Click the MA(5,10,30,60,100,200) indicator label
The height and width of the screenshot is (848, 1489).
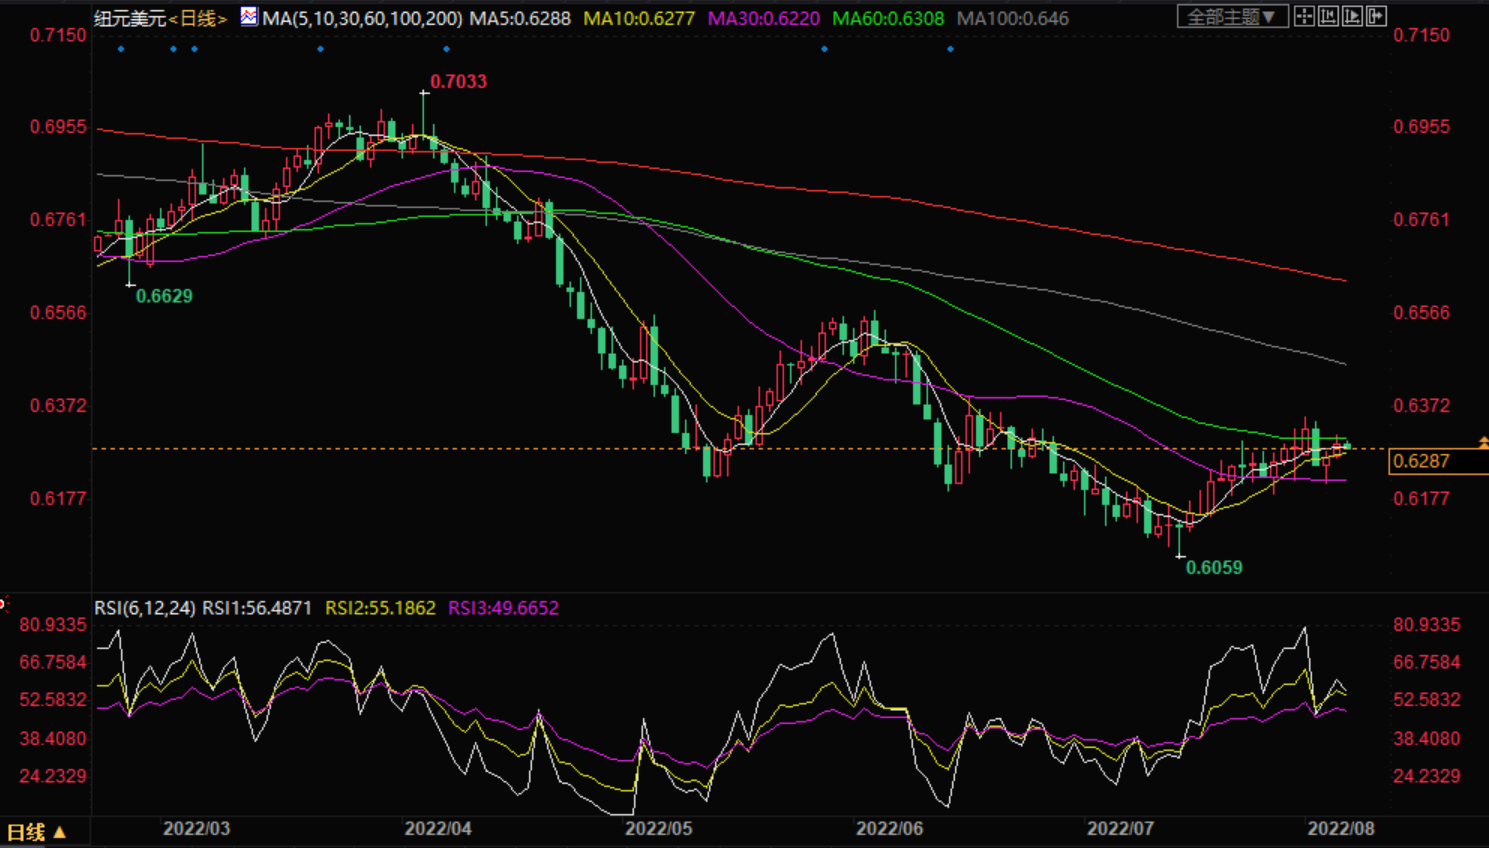[x=362, y=18]
